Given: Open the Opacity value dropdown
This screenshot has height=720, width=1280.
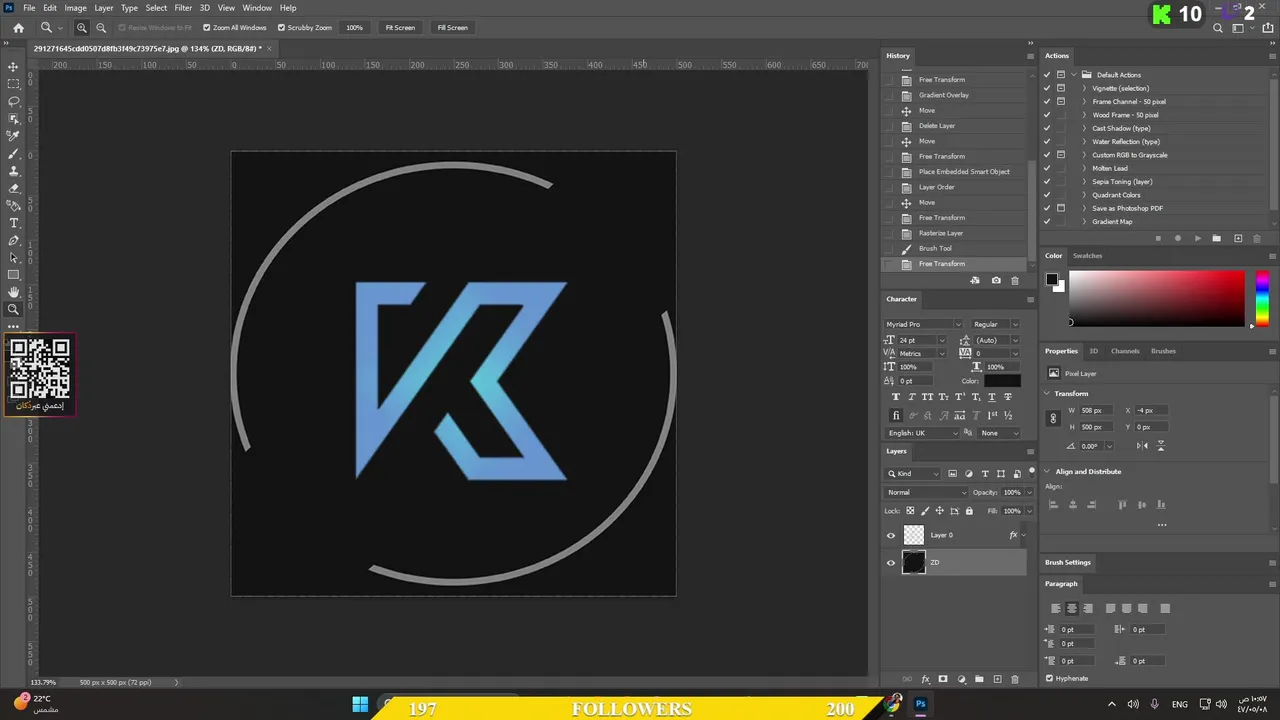Looking at the screenshot, I should point(1030,492).
